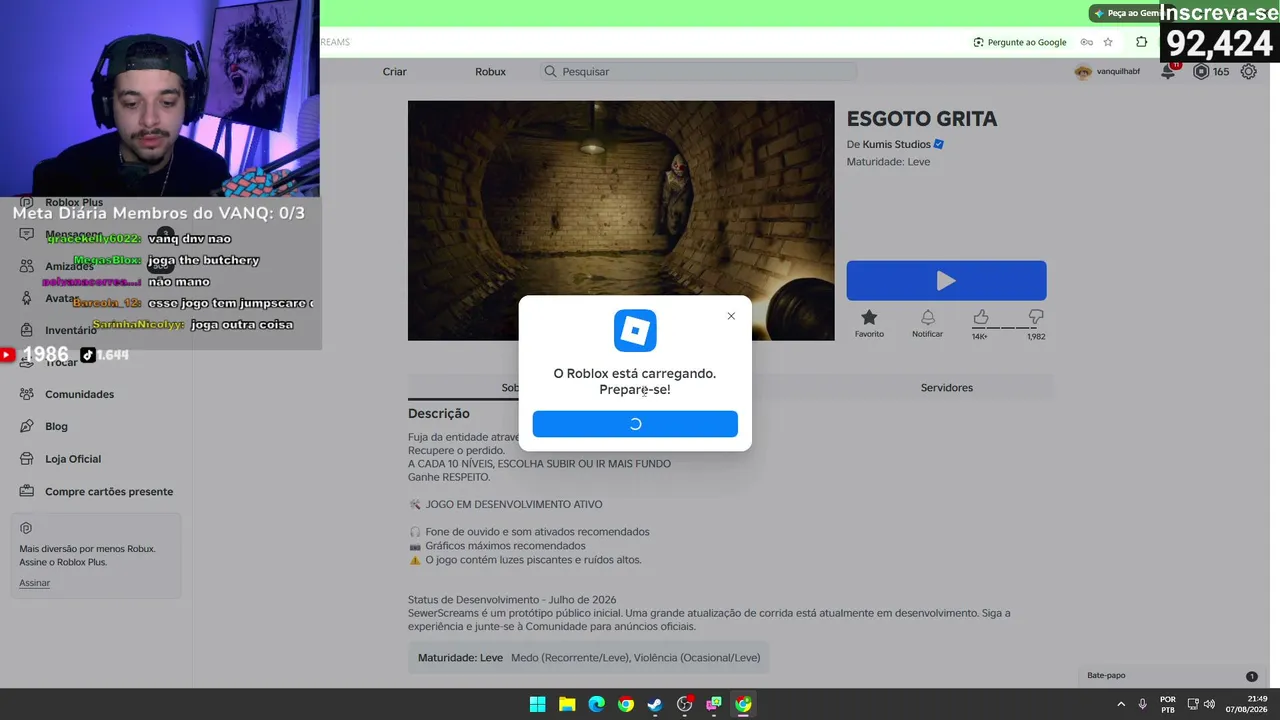Click the Avatar sidebar icon
The height and width of the screenshot is (720, 1280).
(x=27, y=298)
